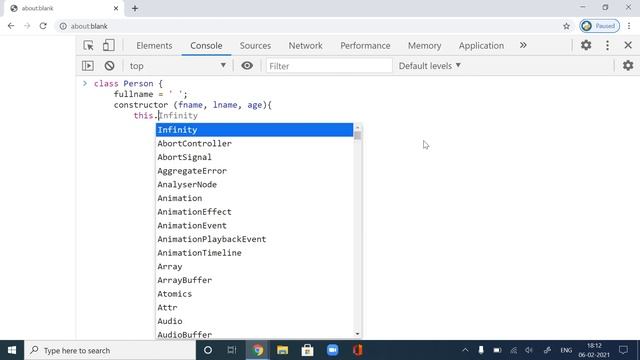Screen dimensions: 640x360
Task: Open the DevTools three-dot customize menu
Action: click(607, 45)
